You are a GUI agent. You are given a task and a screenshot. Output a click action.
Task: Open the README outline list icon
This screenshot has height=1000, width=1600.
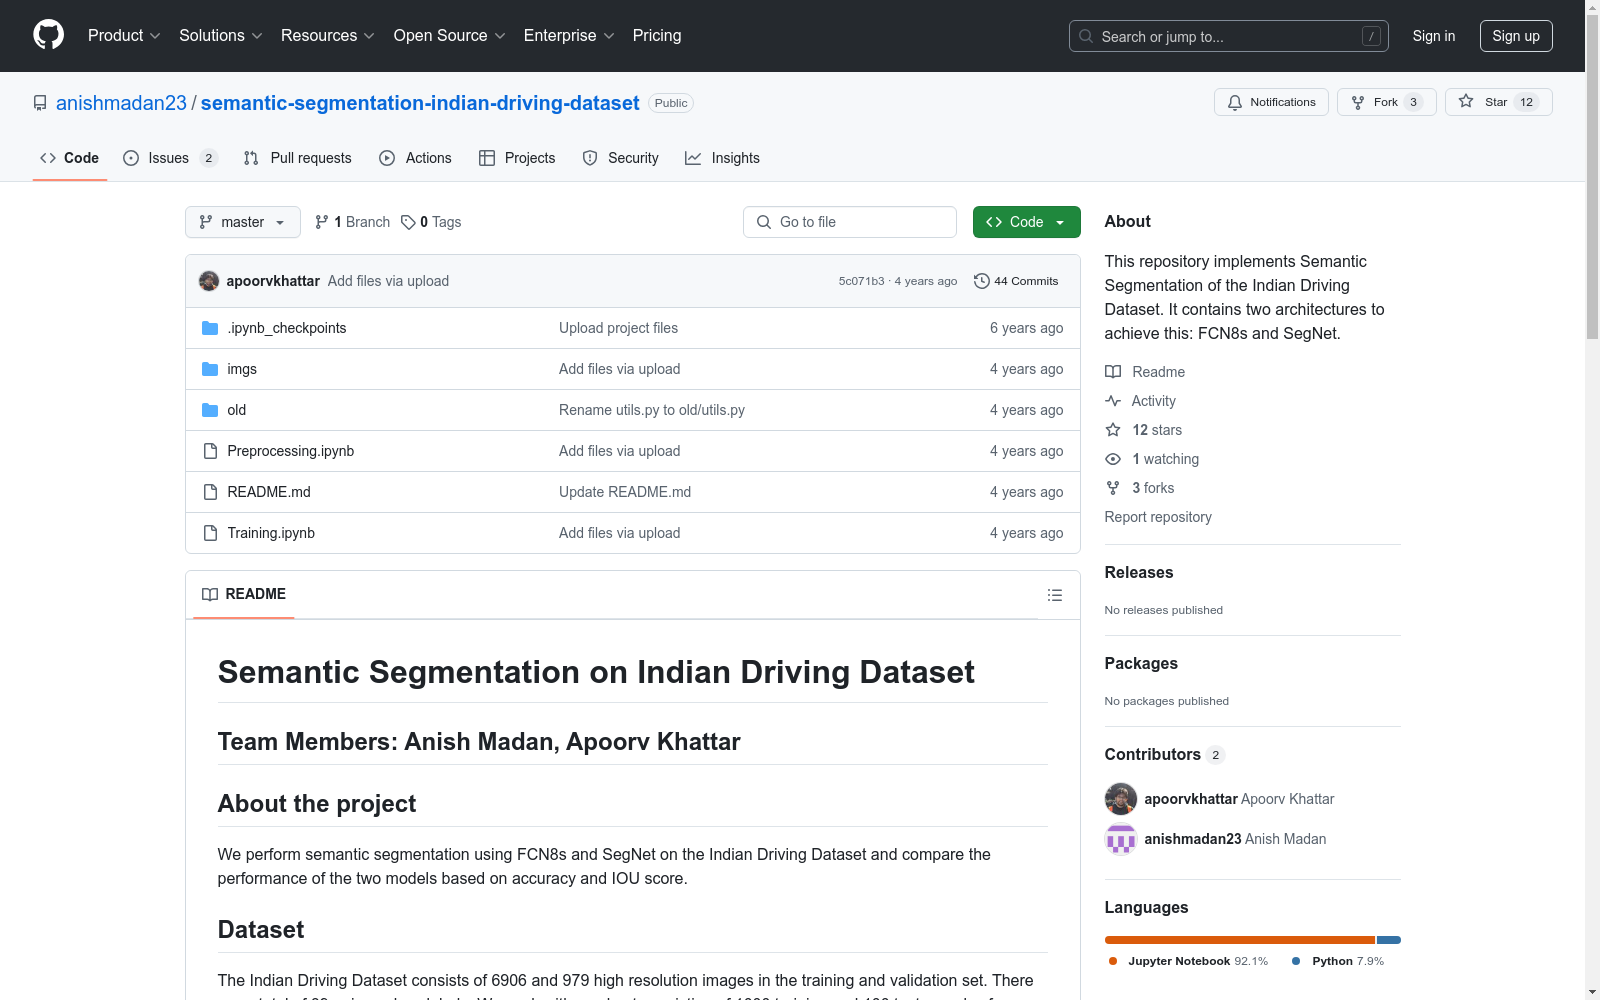click(x=1055, y=595)
